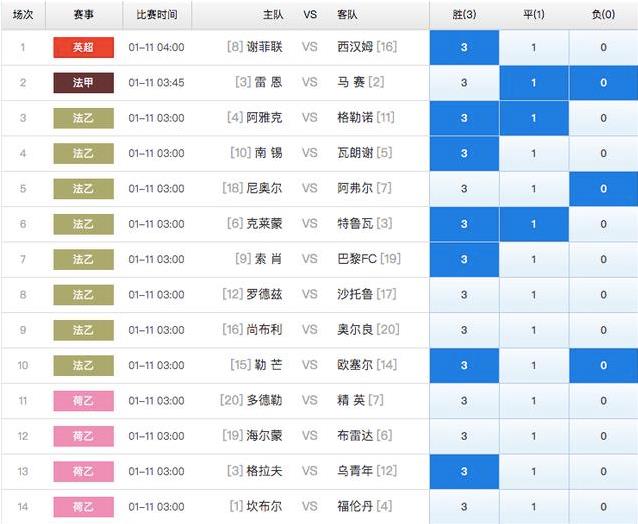The height and width of the screenshot is (524, 638).
Task: Deselect win (3) for 格拉夫 vs 乌青年
Action: pyautogui.click(x=464, y=472)
